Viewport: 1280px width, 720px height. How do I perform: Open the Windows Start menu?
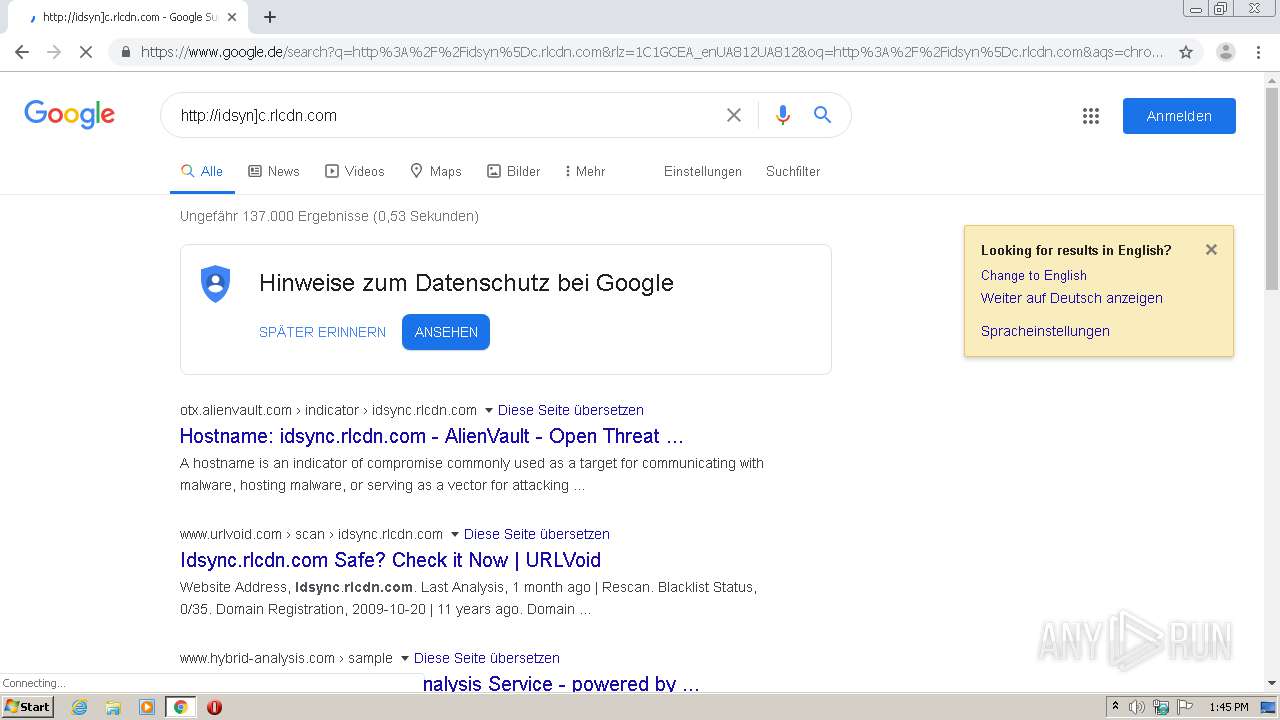click(28, 706)
